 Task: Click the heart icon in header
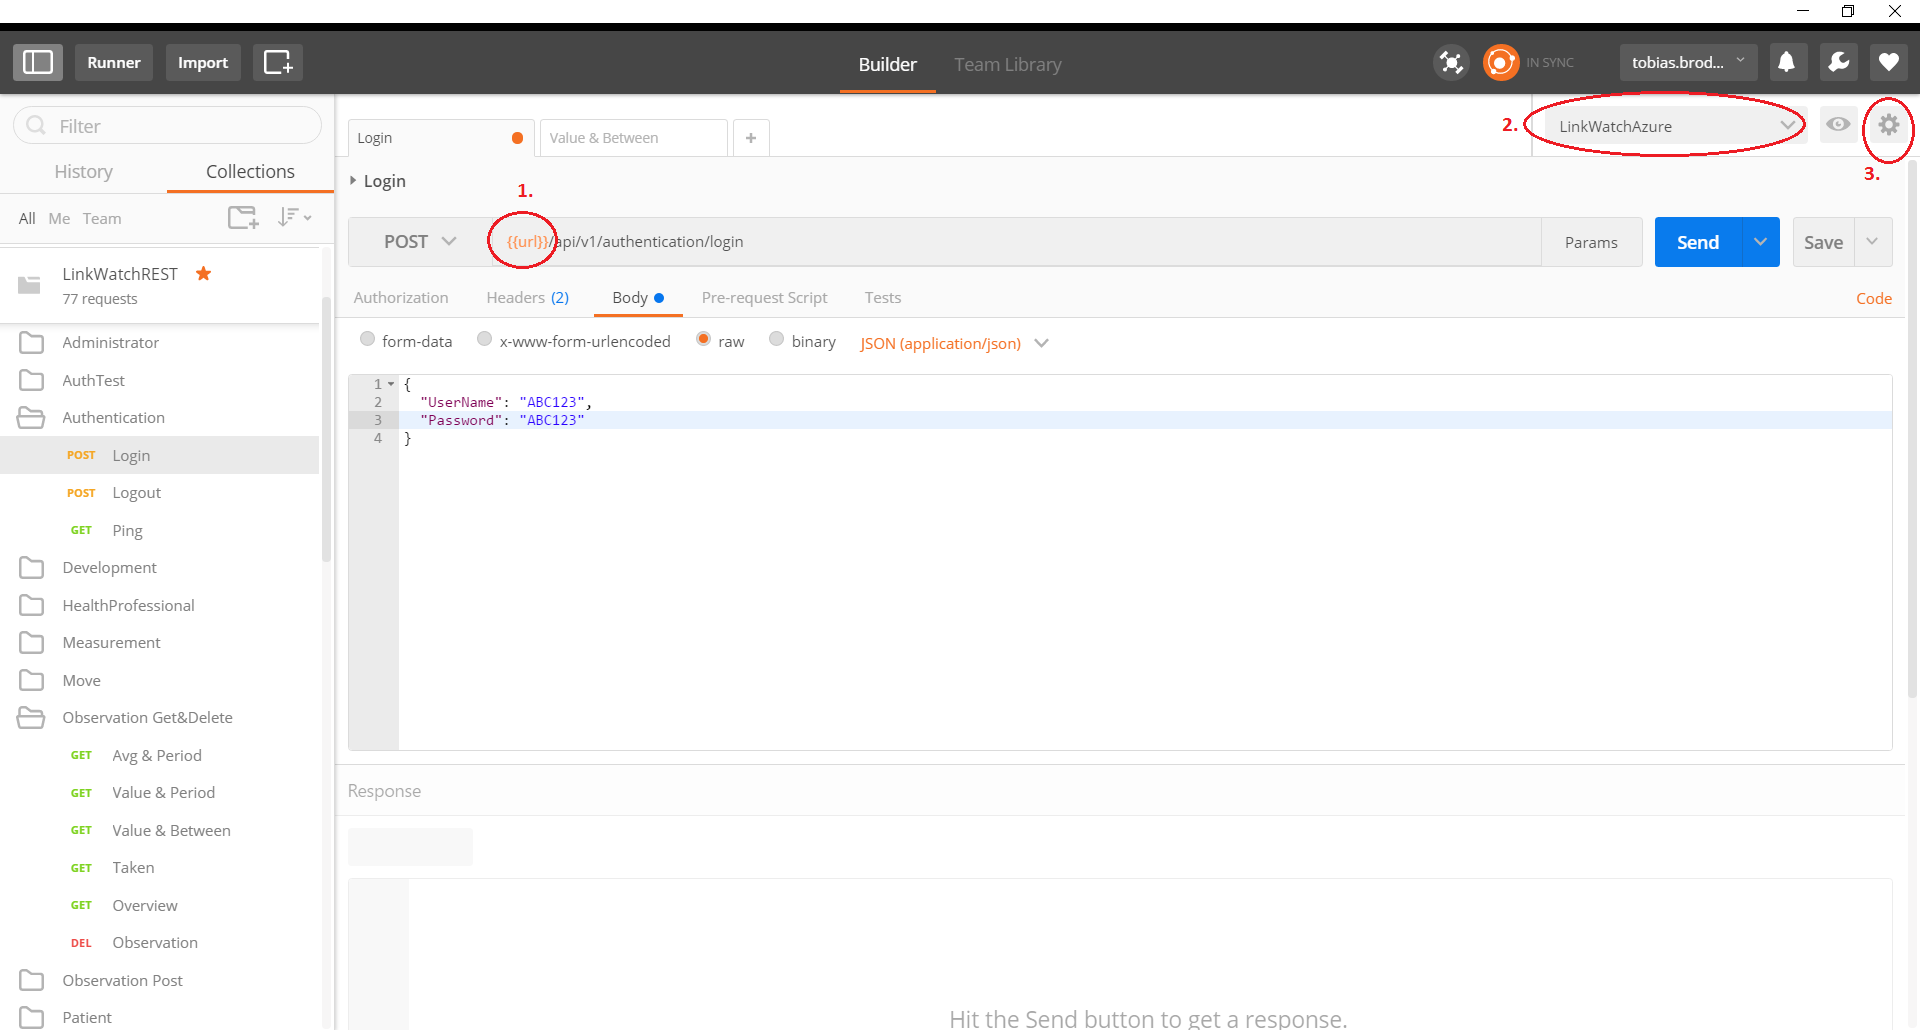(1888, 62)
